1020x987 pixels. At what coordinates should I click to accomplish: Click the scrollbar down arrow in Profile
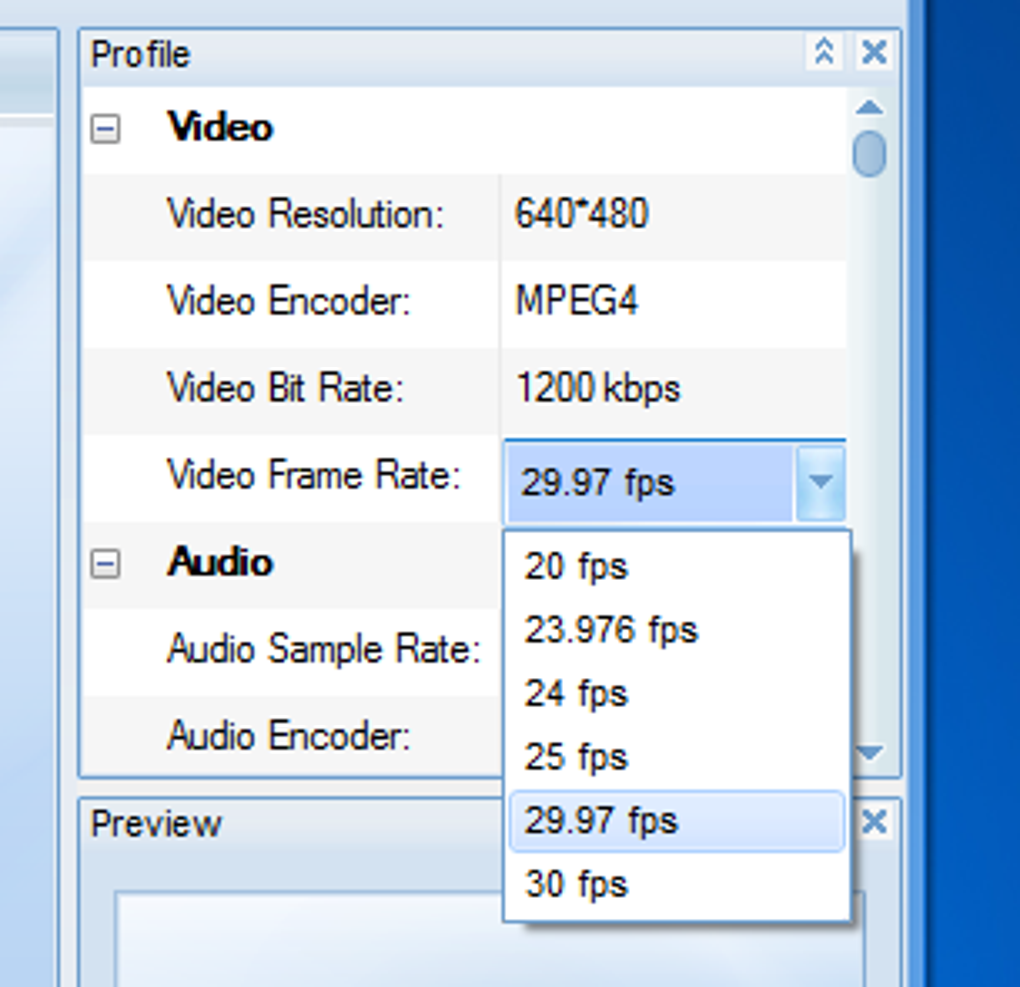(869, 753)
